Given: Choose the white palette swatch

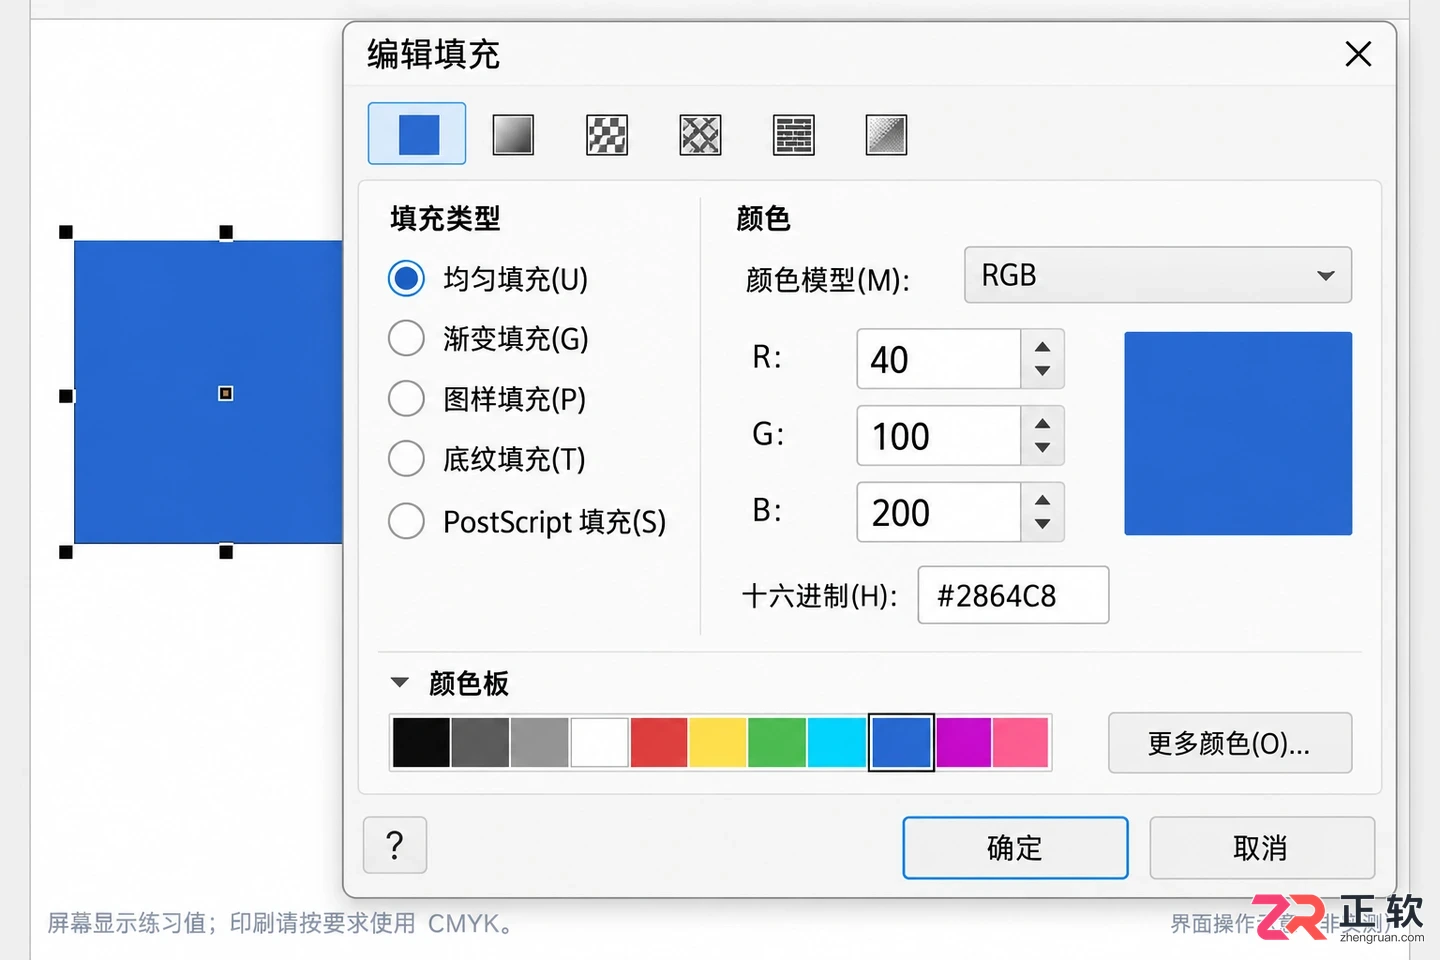Looking at the screenshot, I should pyautogui.click(x=599, y=742).
